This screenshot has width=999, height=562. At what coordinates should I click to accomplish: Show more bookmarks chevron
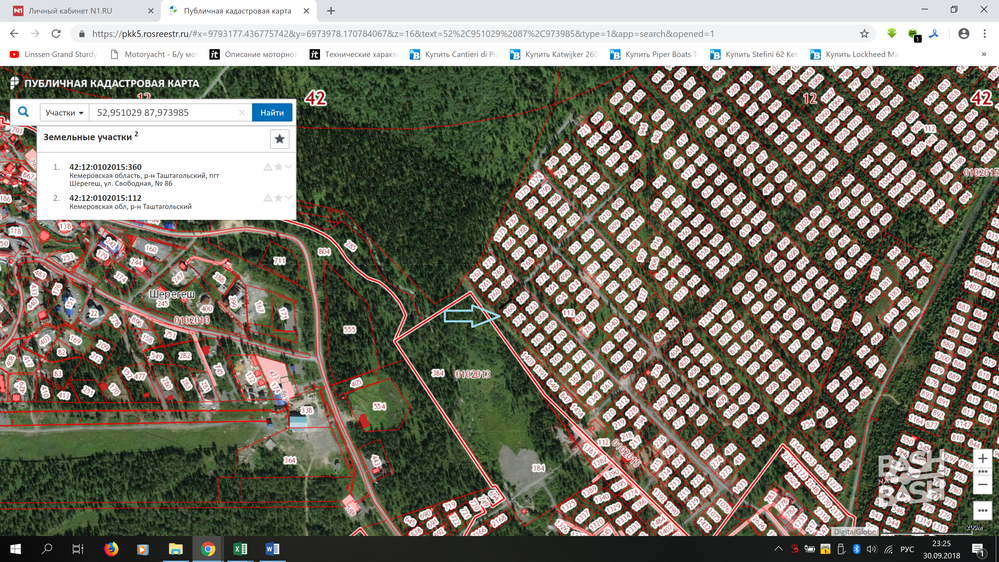(x=984, y=54)
